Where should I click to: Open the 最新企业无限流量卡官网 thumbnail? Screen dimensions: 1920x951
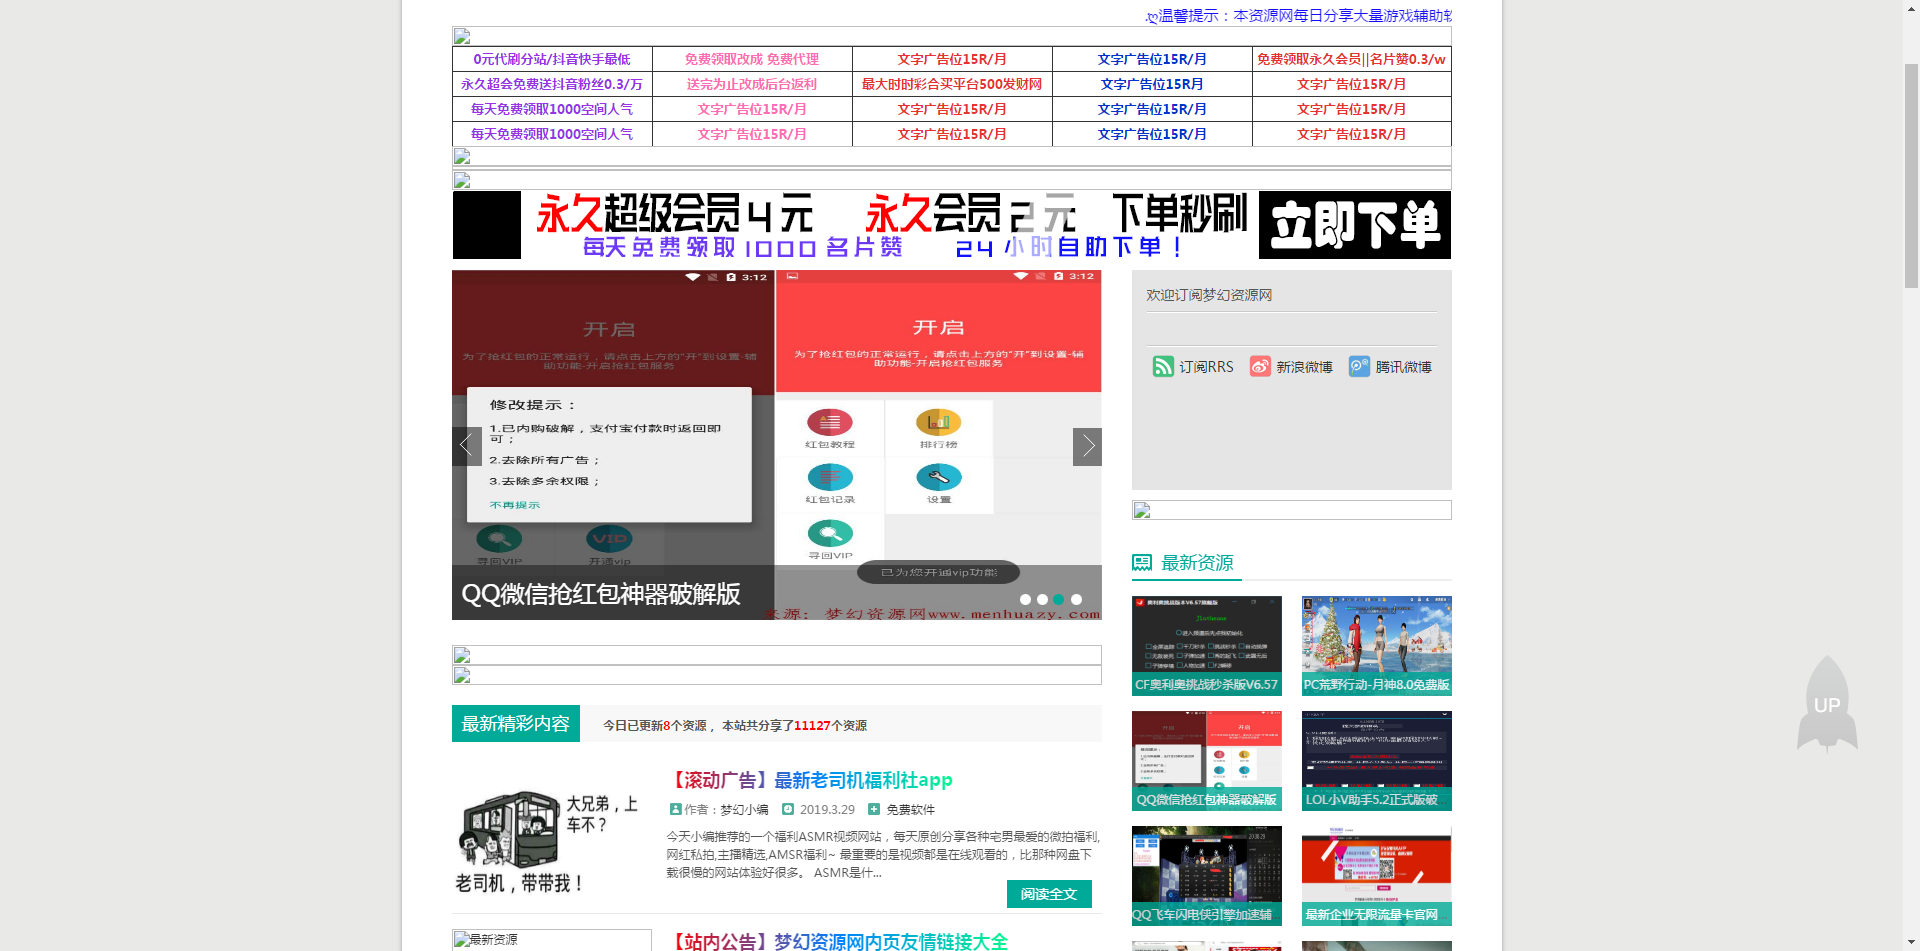(x=1377, y=876)
